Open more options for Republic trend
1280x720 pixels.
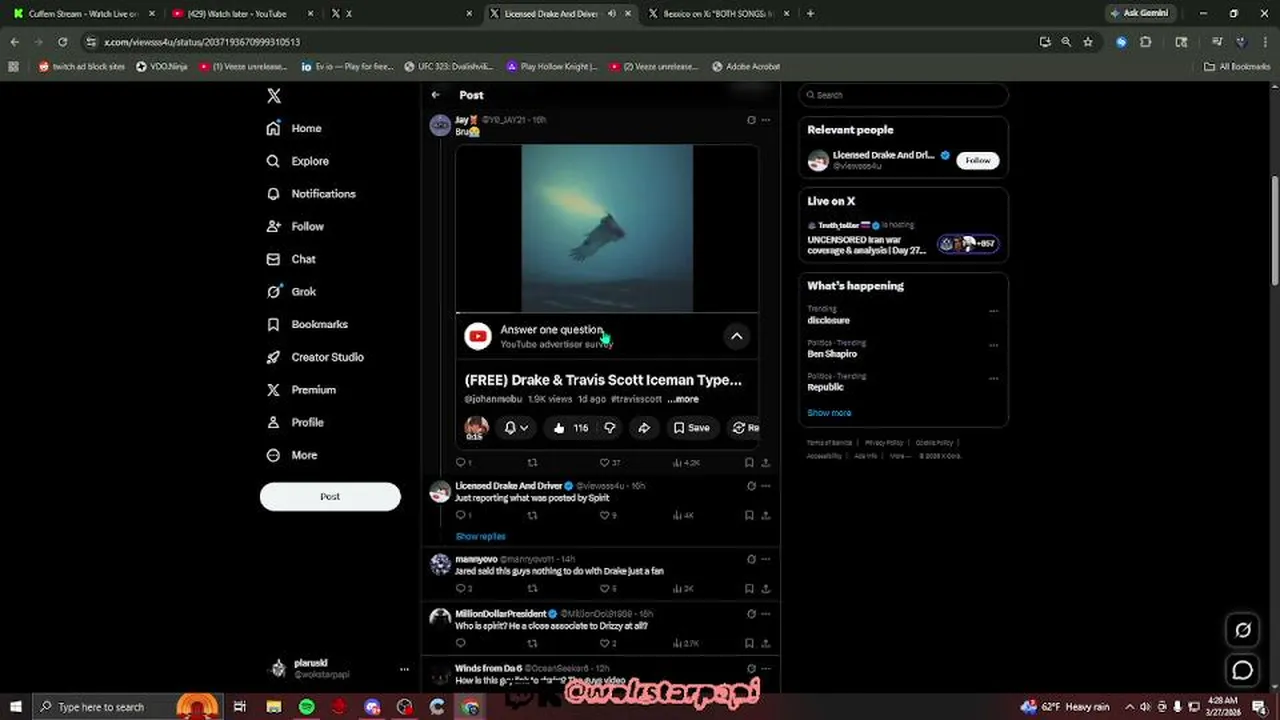993,378
